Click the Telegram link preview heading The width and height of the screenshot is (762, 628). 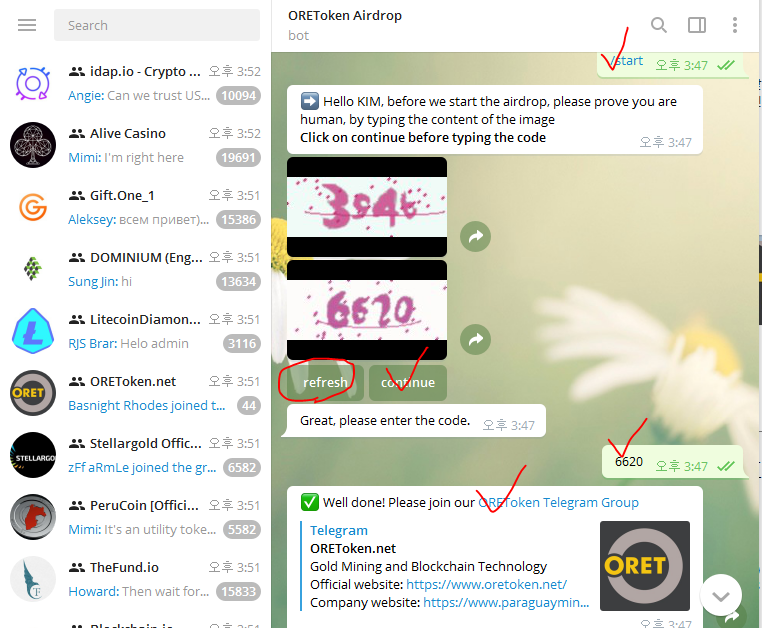tap(339, 530)
